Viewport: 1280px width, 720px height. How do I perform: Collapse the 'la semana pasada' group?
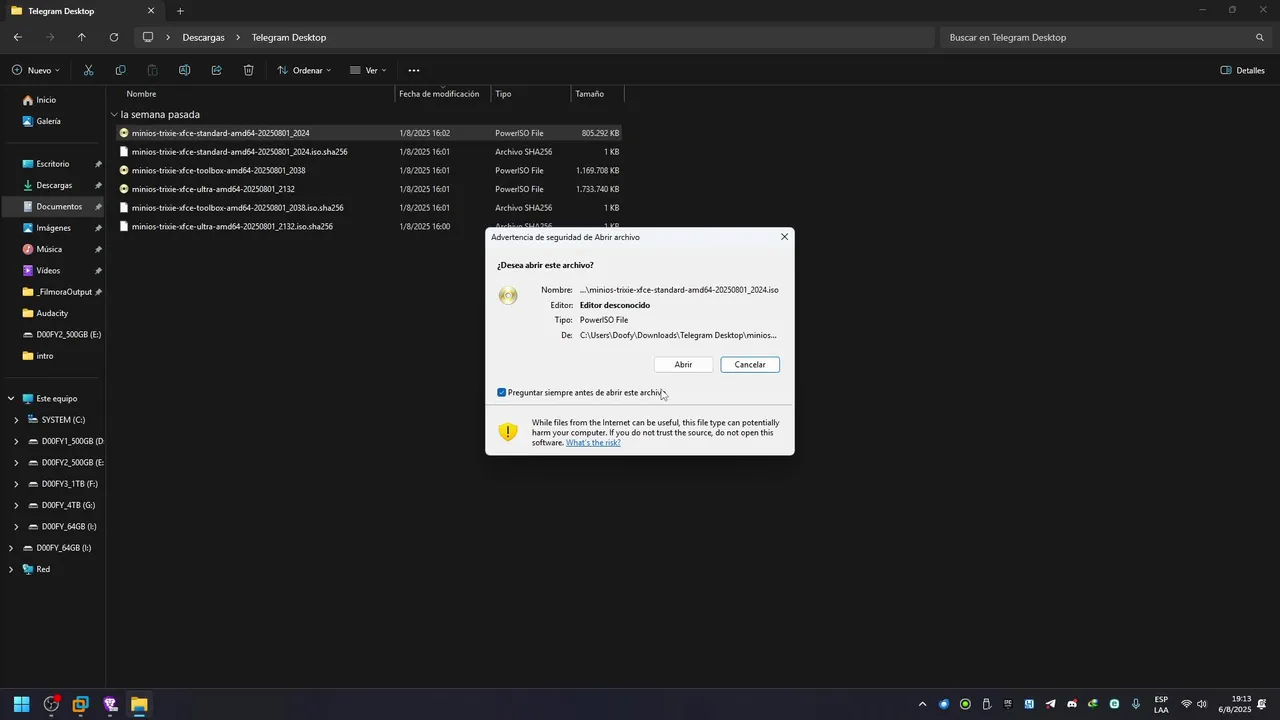114,114
